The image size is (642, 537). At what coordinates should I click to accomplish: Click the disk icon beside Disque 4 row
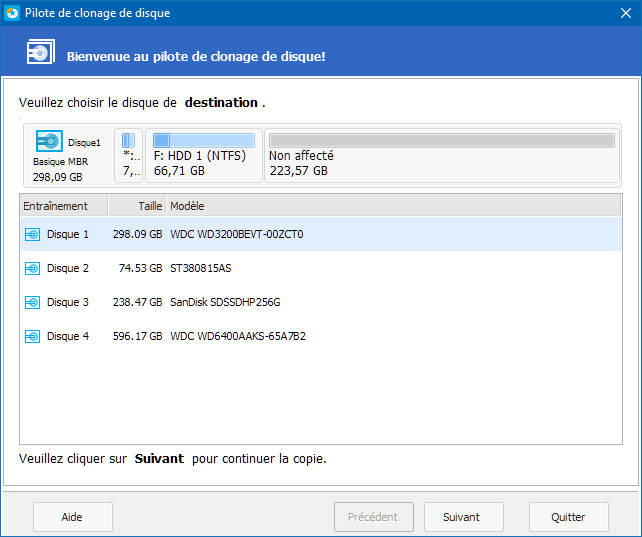tap(32, 336)
